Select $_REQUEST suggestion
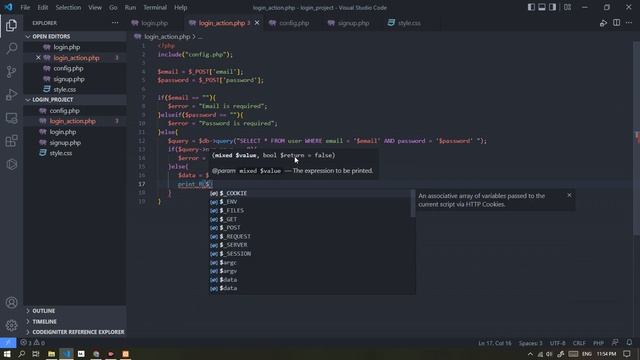Screen dimensions: 640x360 pos(312,236)
